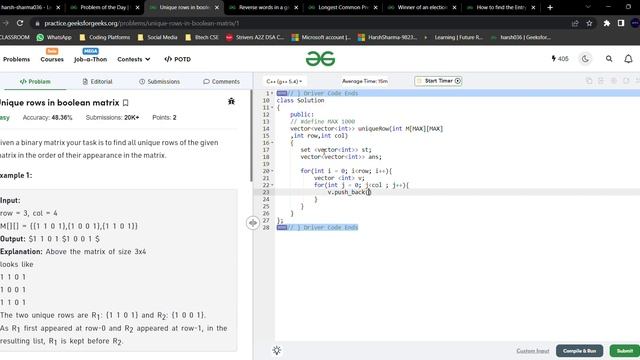Open POTD nav link
The width and height of the screenshot is (640, 360).
coord(178,59)
